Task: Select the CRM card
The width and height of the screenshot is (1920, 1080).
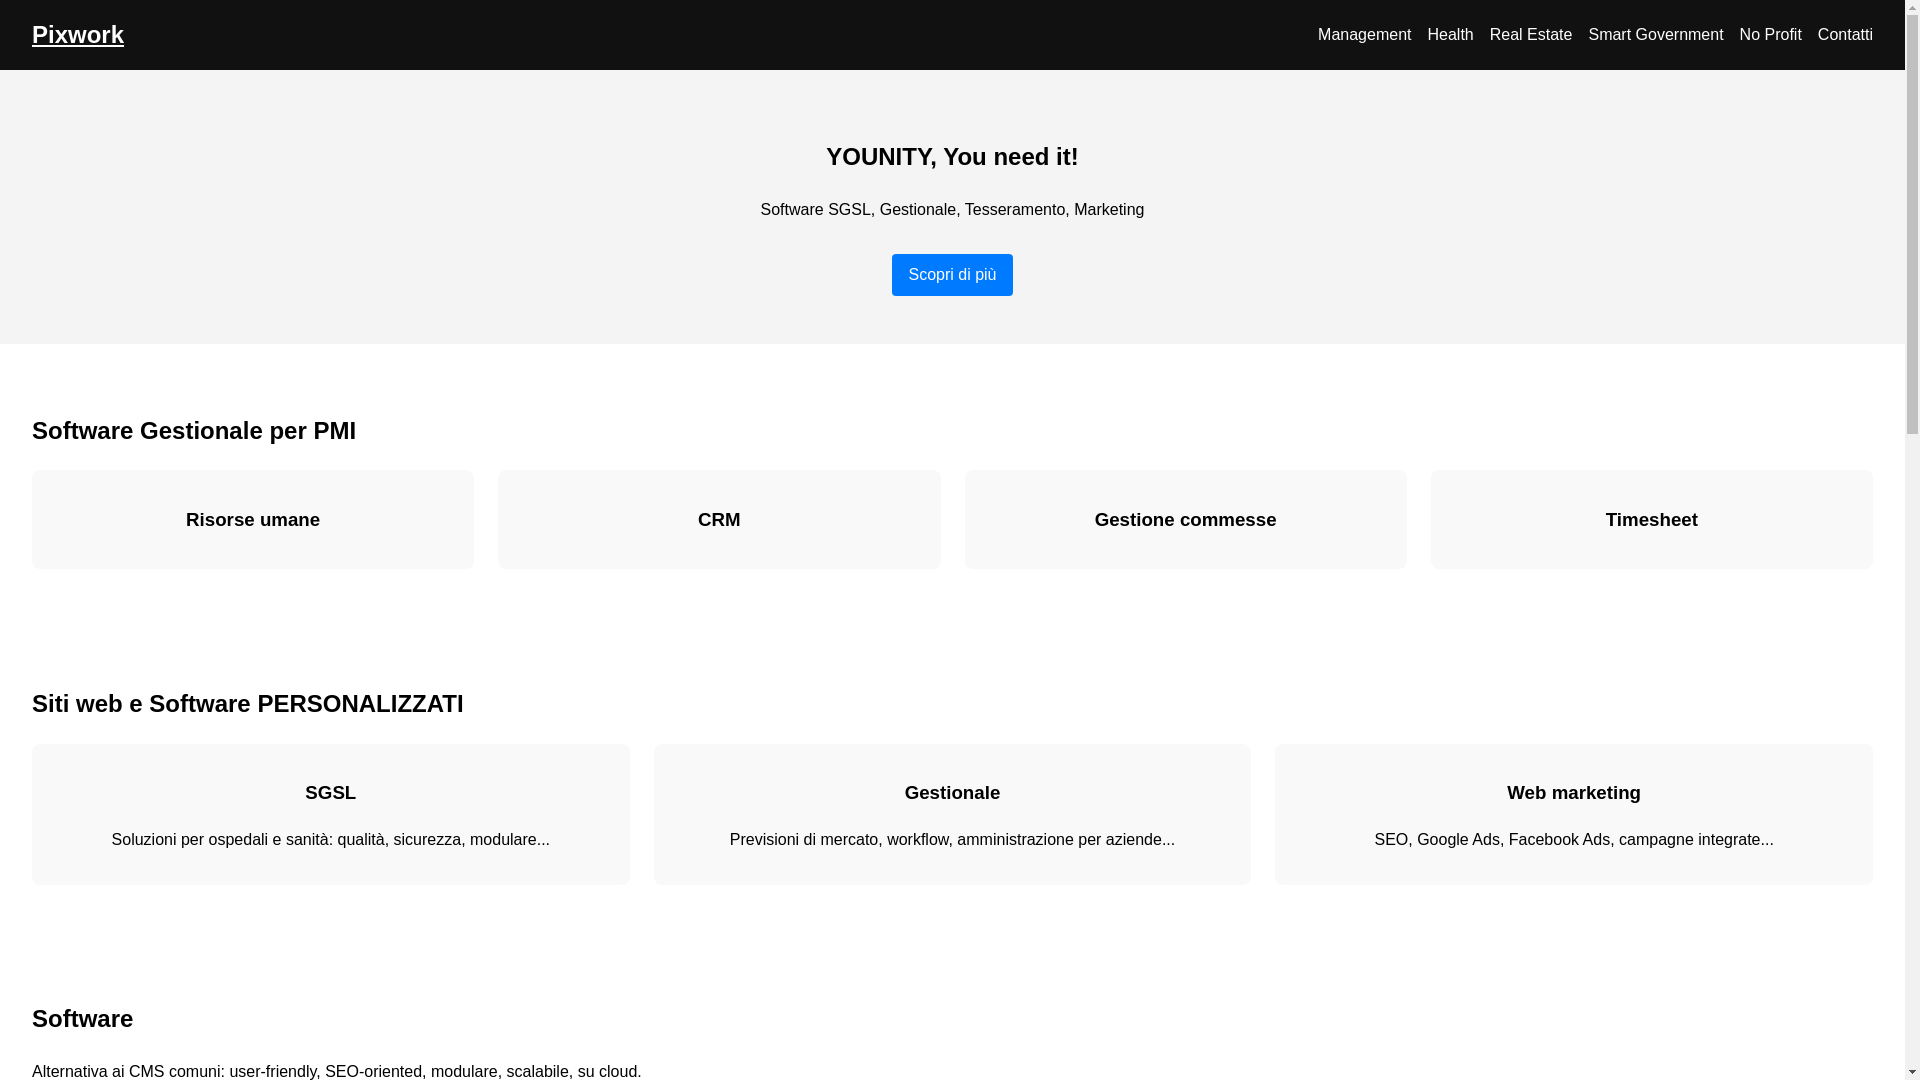Action: pos(719,520)
